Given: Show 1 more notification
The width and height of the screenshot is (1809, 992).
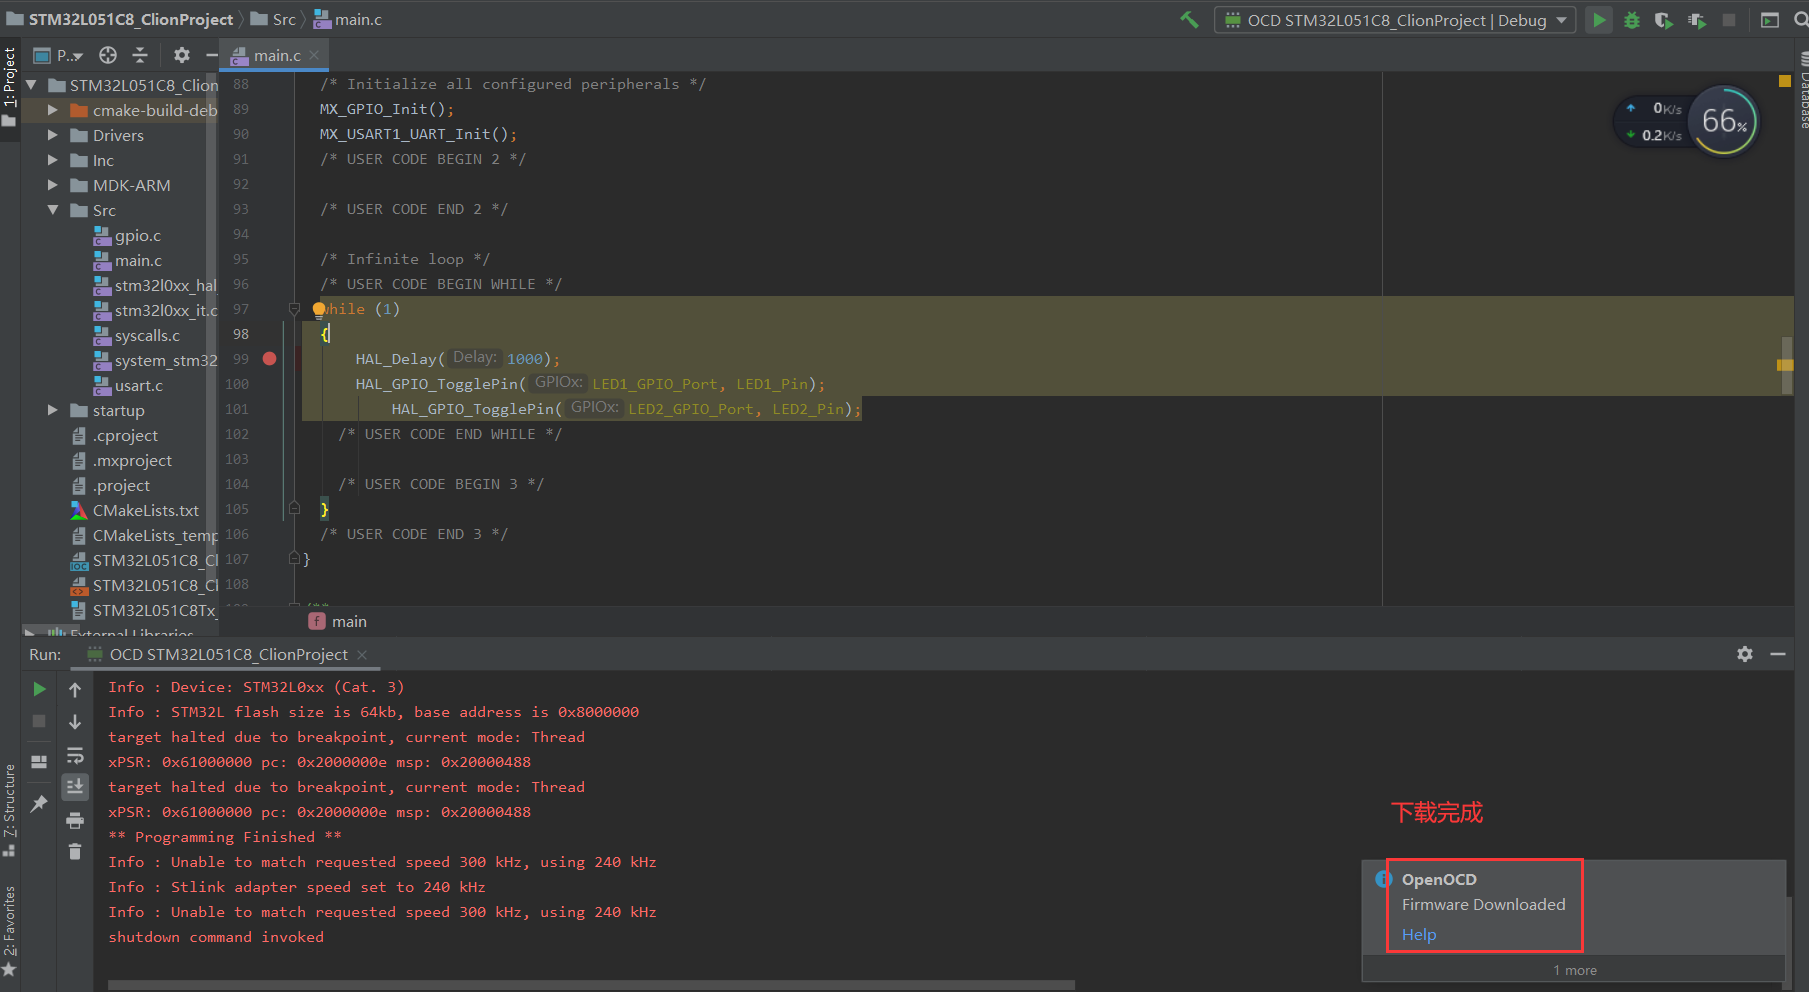Looking at the screenshot, I should point(1575,969).
